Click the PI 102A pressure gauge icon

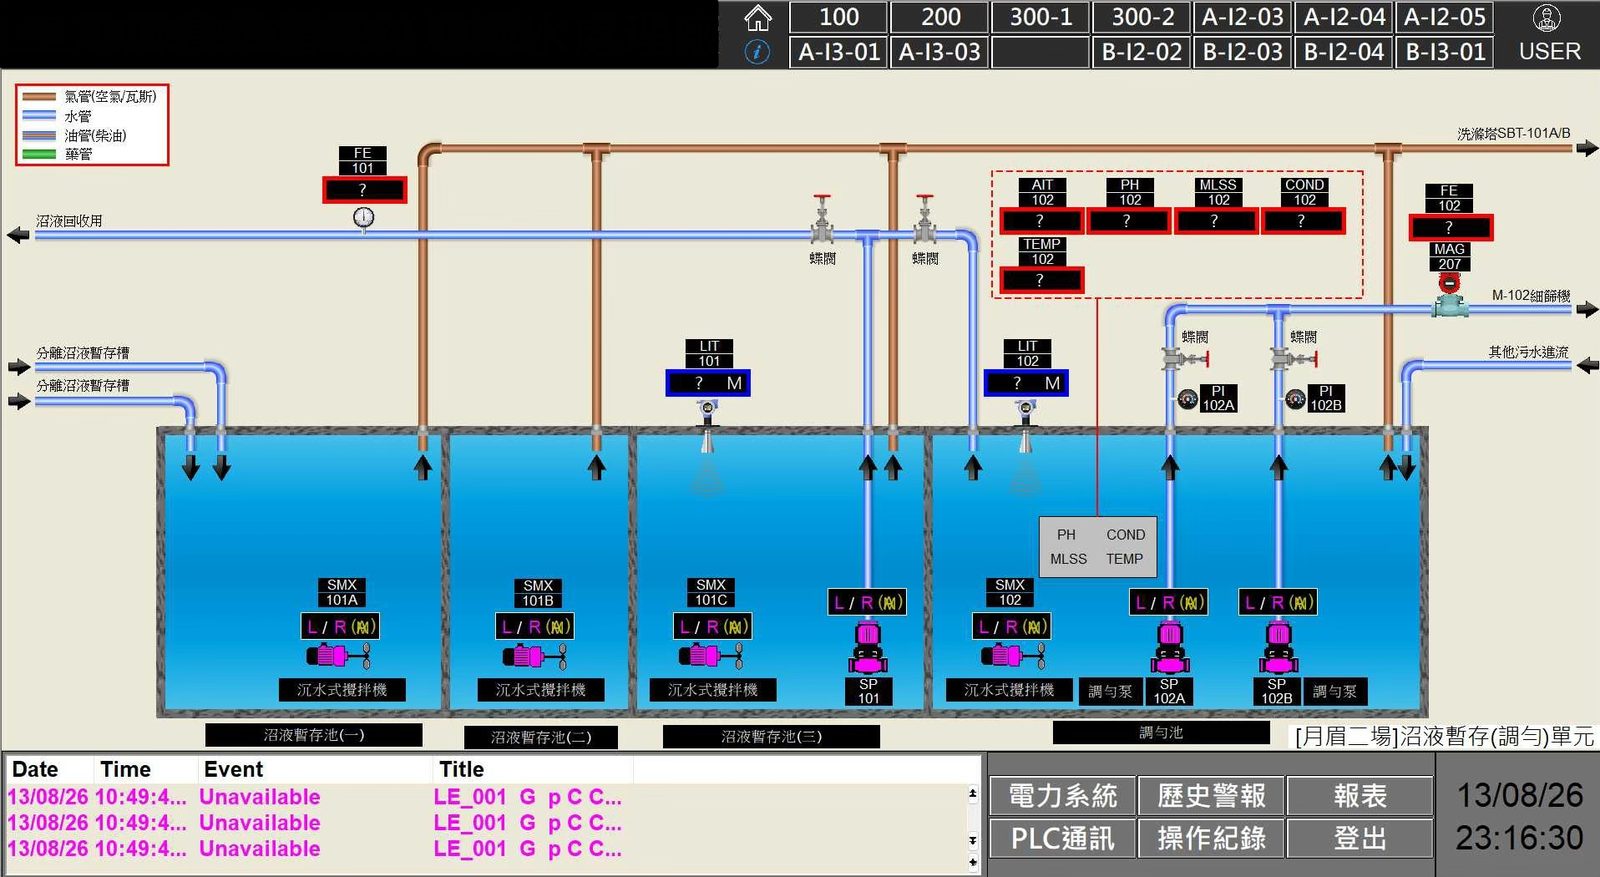point(1187,399)
